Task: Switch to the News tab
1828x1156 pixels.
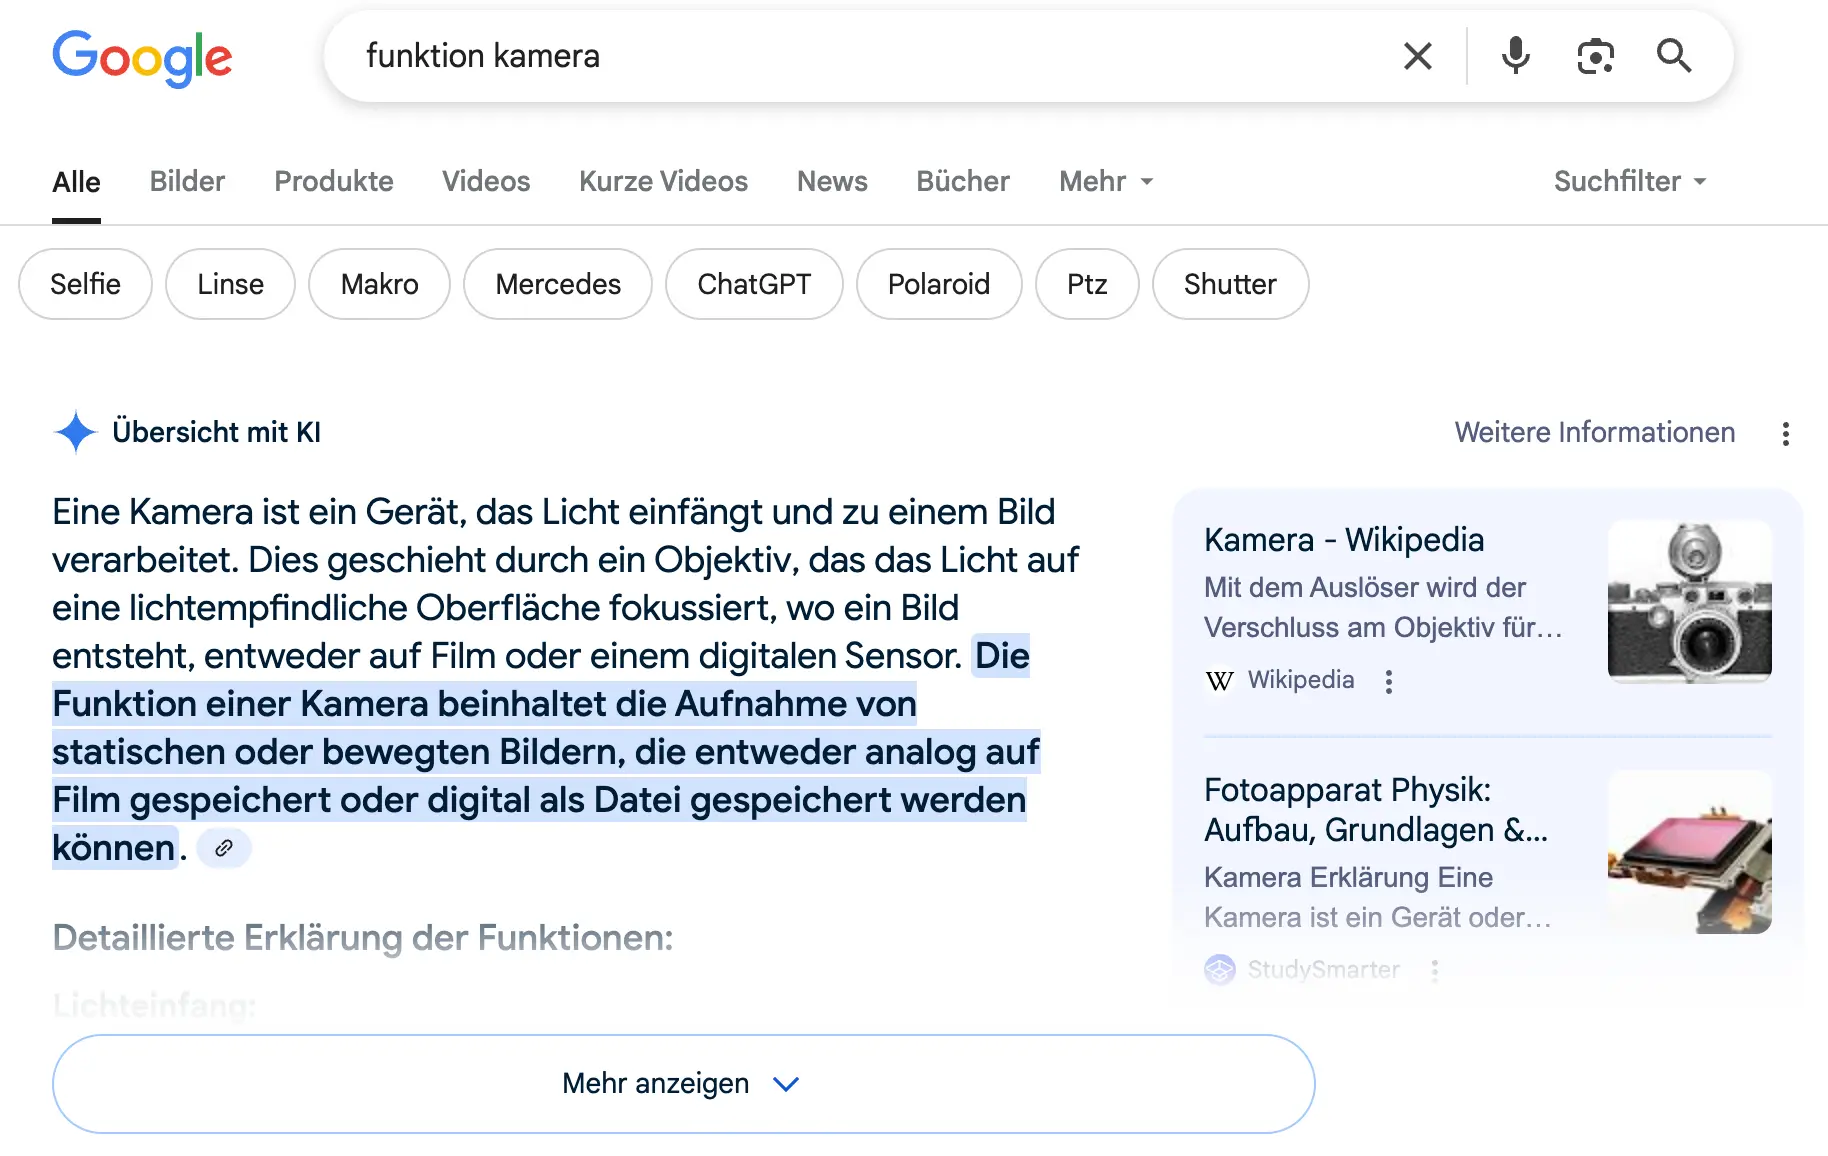Action: (x=832, y=182)
